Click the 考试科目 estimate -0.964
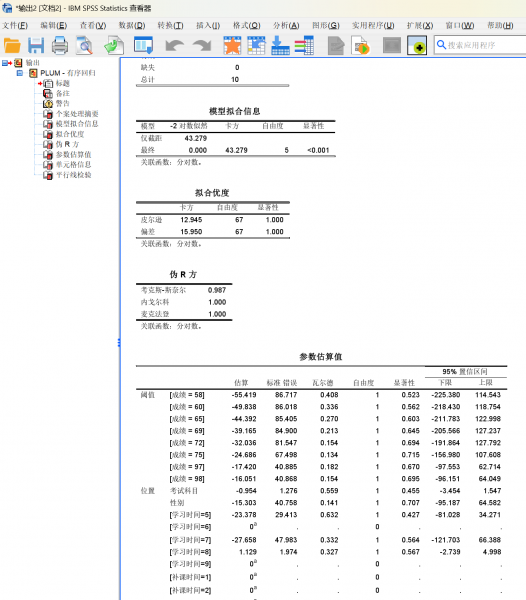526x600 pixels. pos(244,491)
